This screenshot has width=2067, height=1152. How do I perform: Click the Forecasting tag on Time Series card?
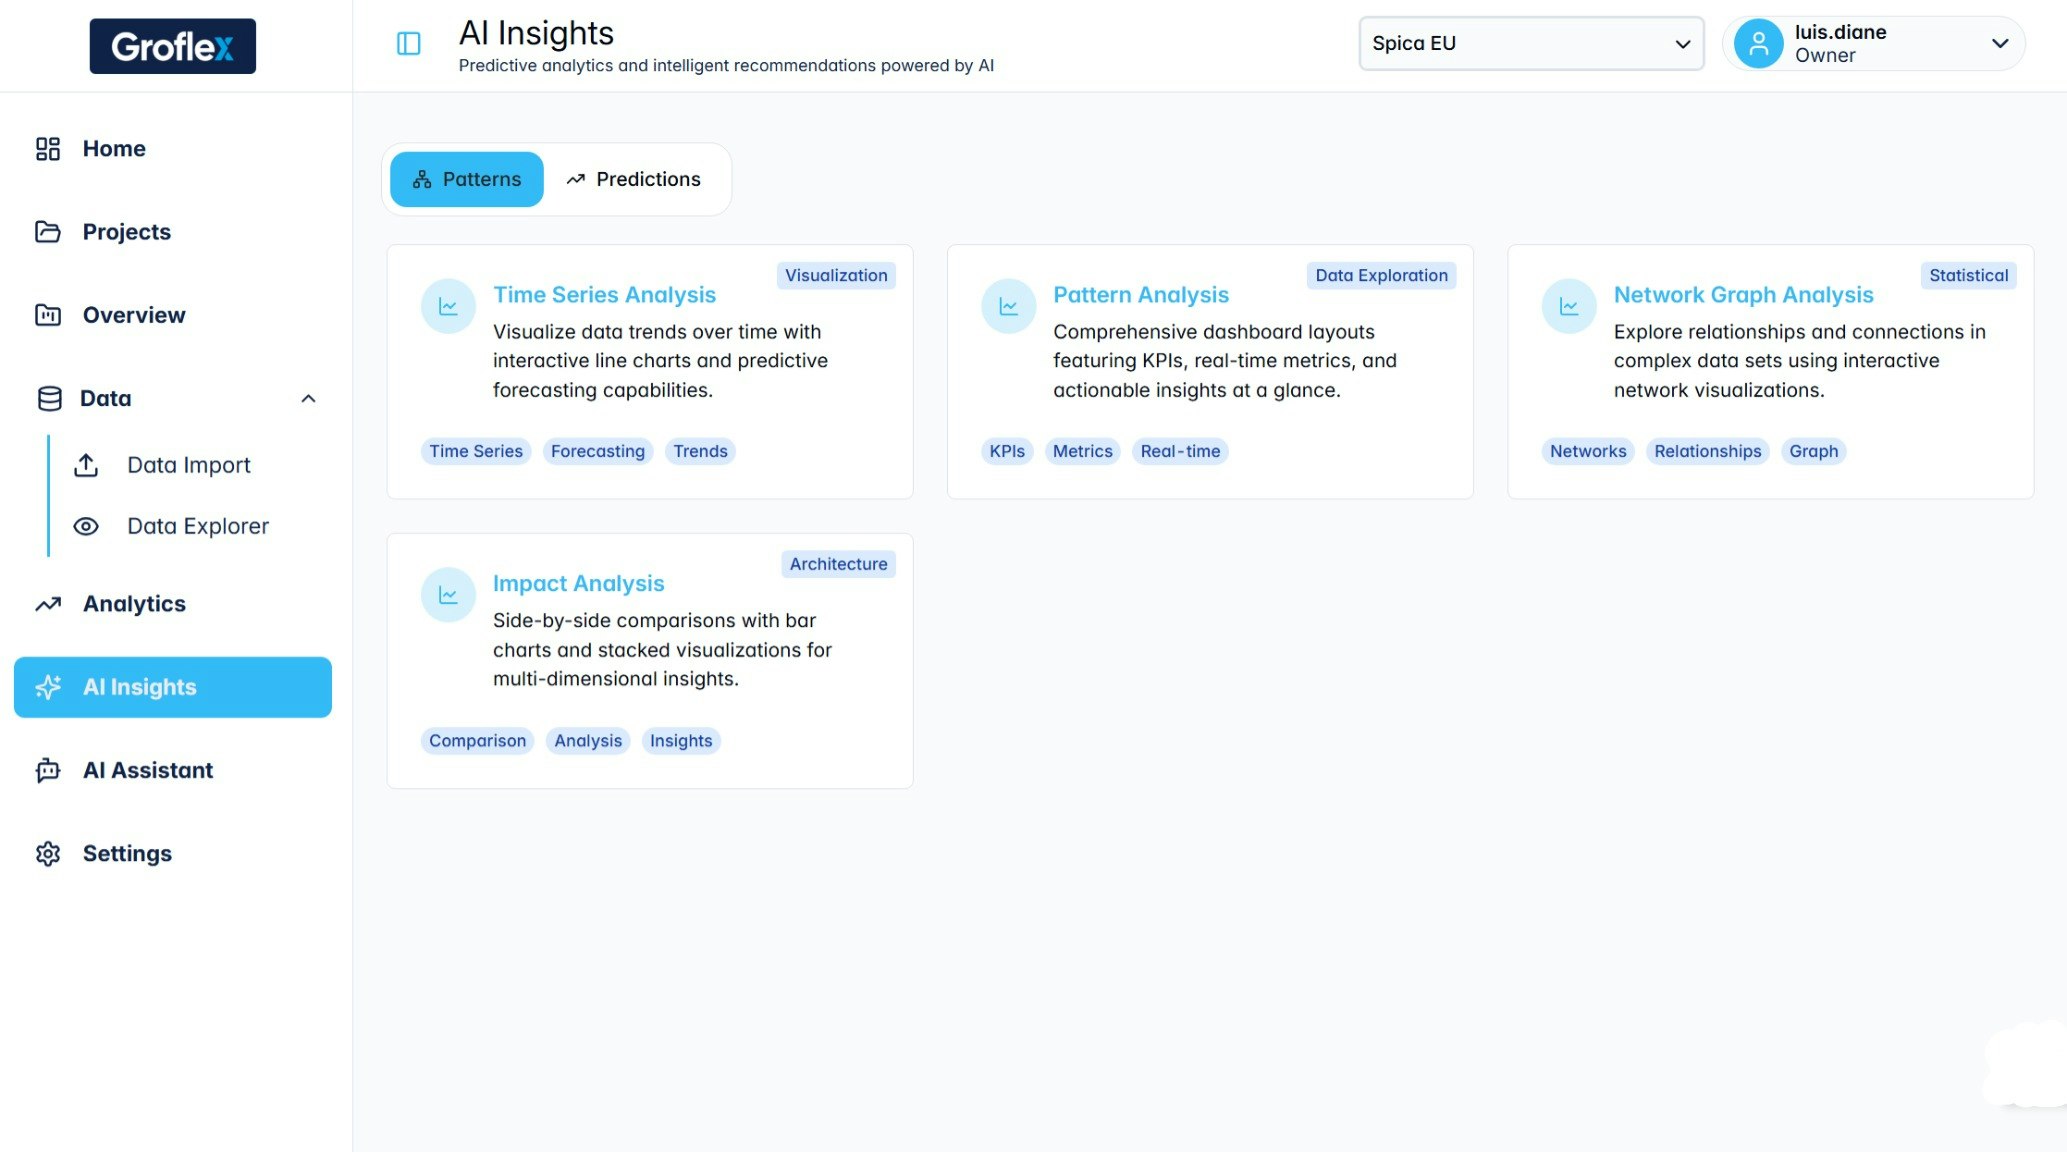[x=597, y=451]
